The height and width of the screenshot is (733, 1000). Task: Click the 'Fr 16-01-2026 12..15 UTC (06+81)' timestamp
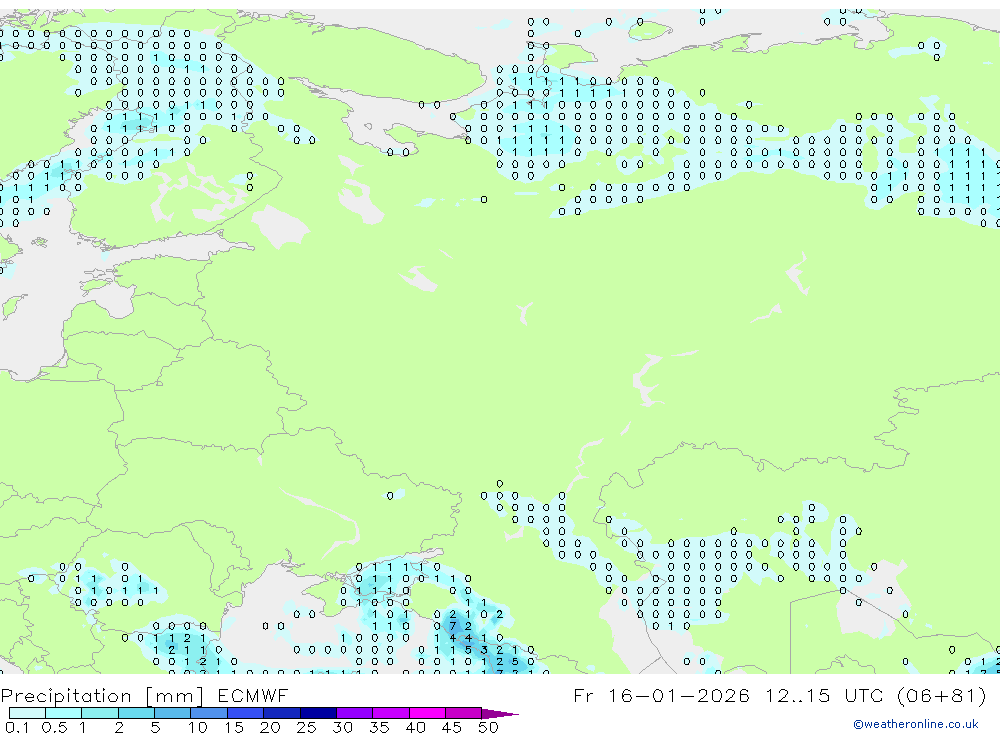[780, 695]
